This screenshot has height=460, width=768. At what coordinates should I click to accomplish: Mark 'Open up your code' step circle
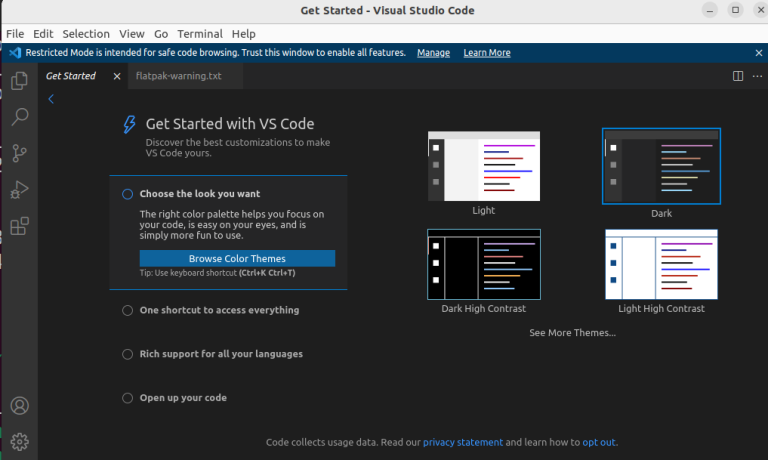coord(127,398)
